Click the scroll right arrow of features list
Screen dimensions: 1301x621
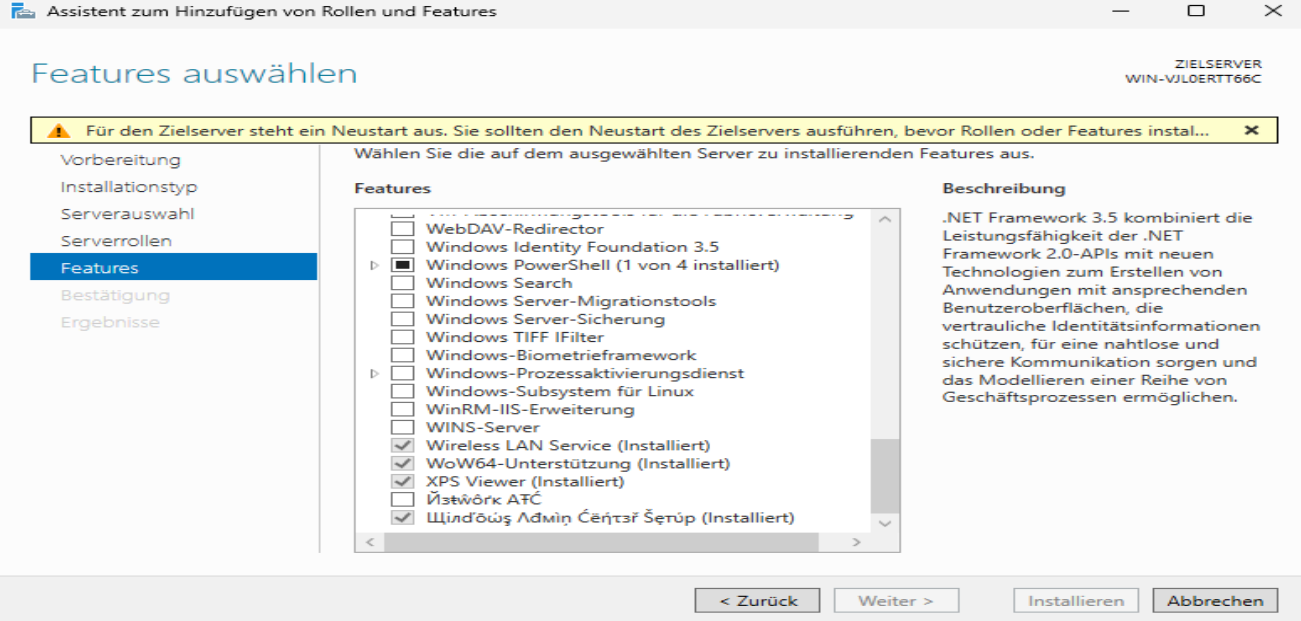click(855, 542)
